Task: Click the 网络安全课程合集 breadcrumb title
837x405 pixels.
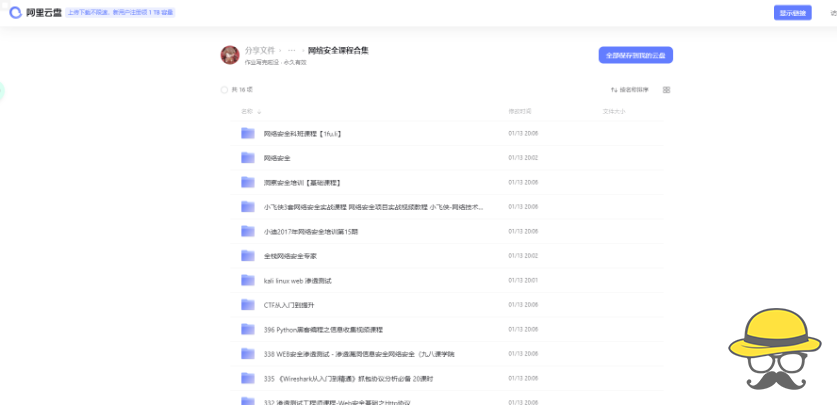Action: [338, 50]
